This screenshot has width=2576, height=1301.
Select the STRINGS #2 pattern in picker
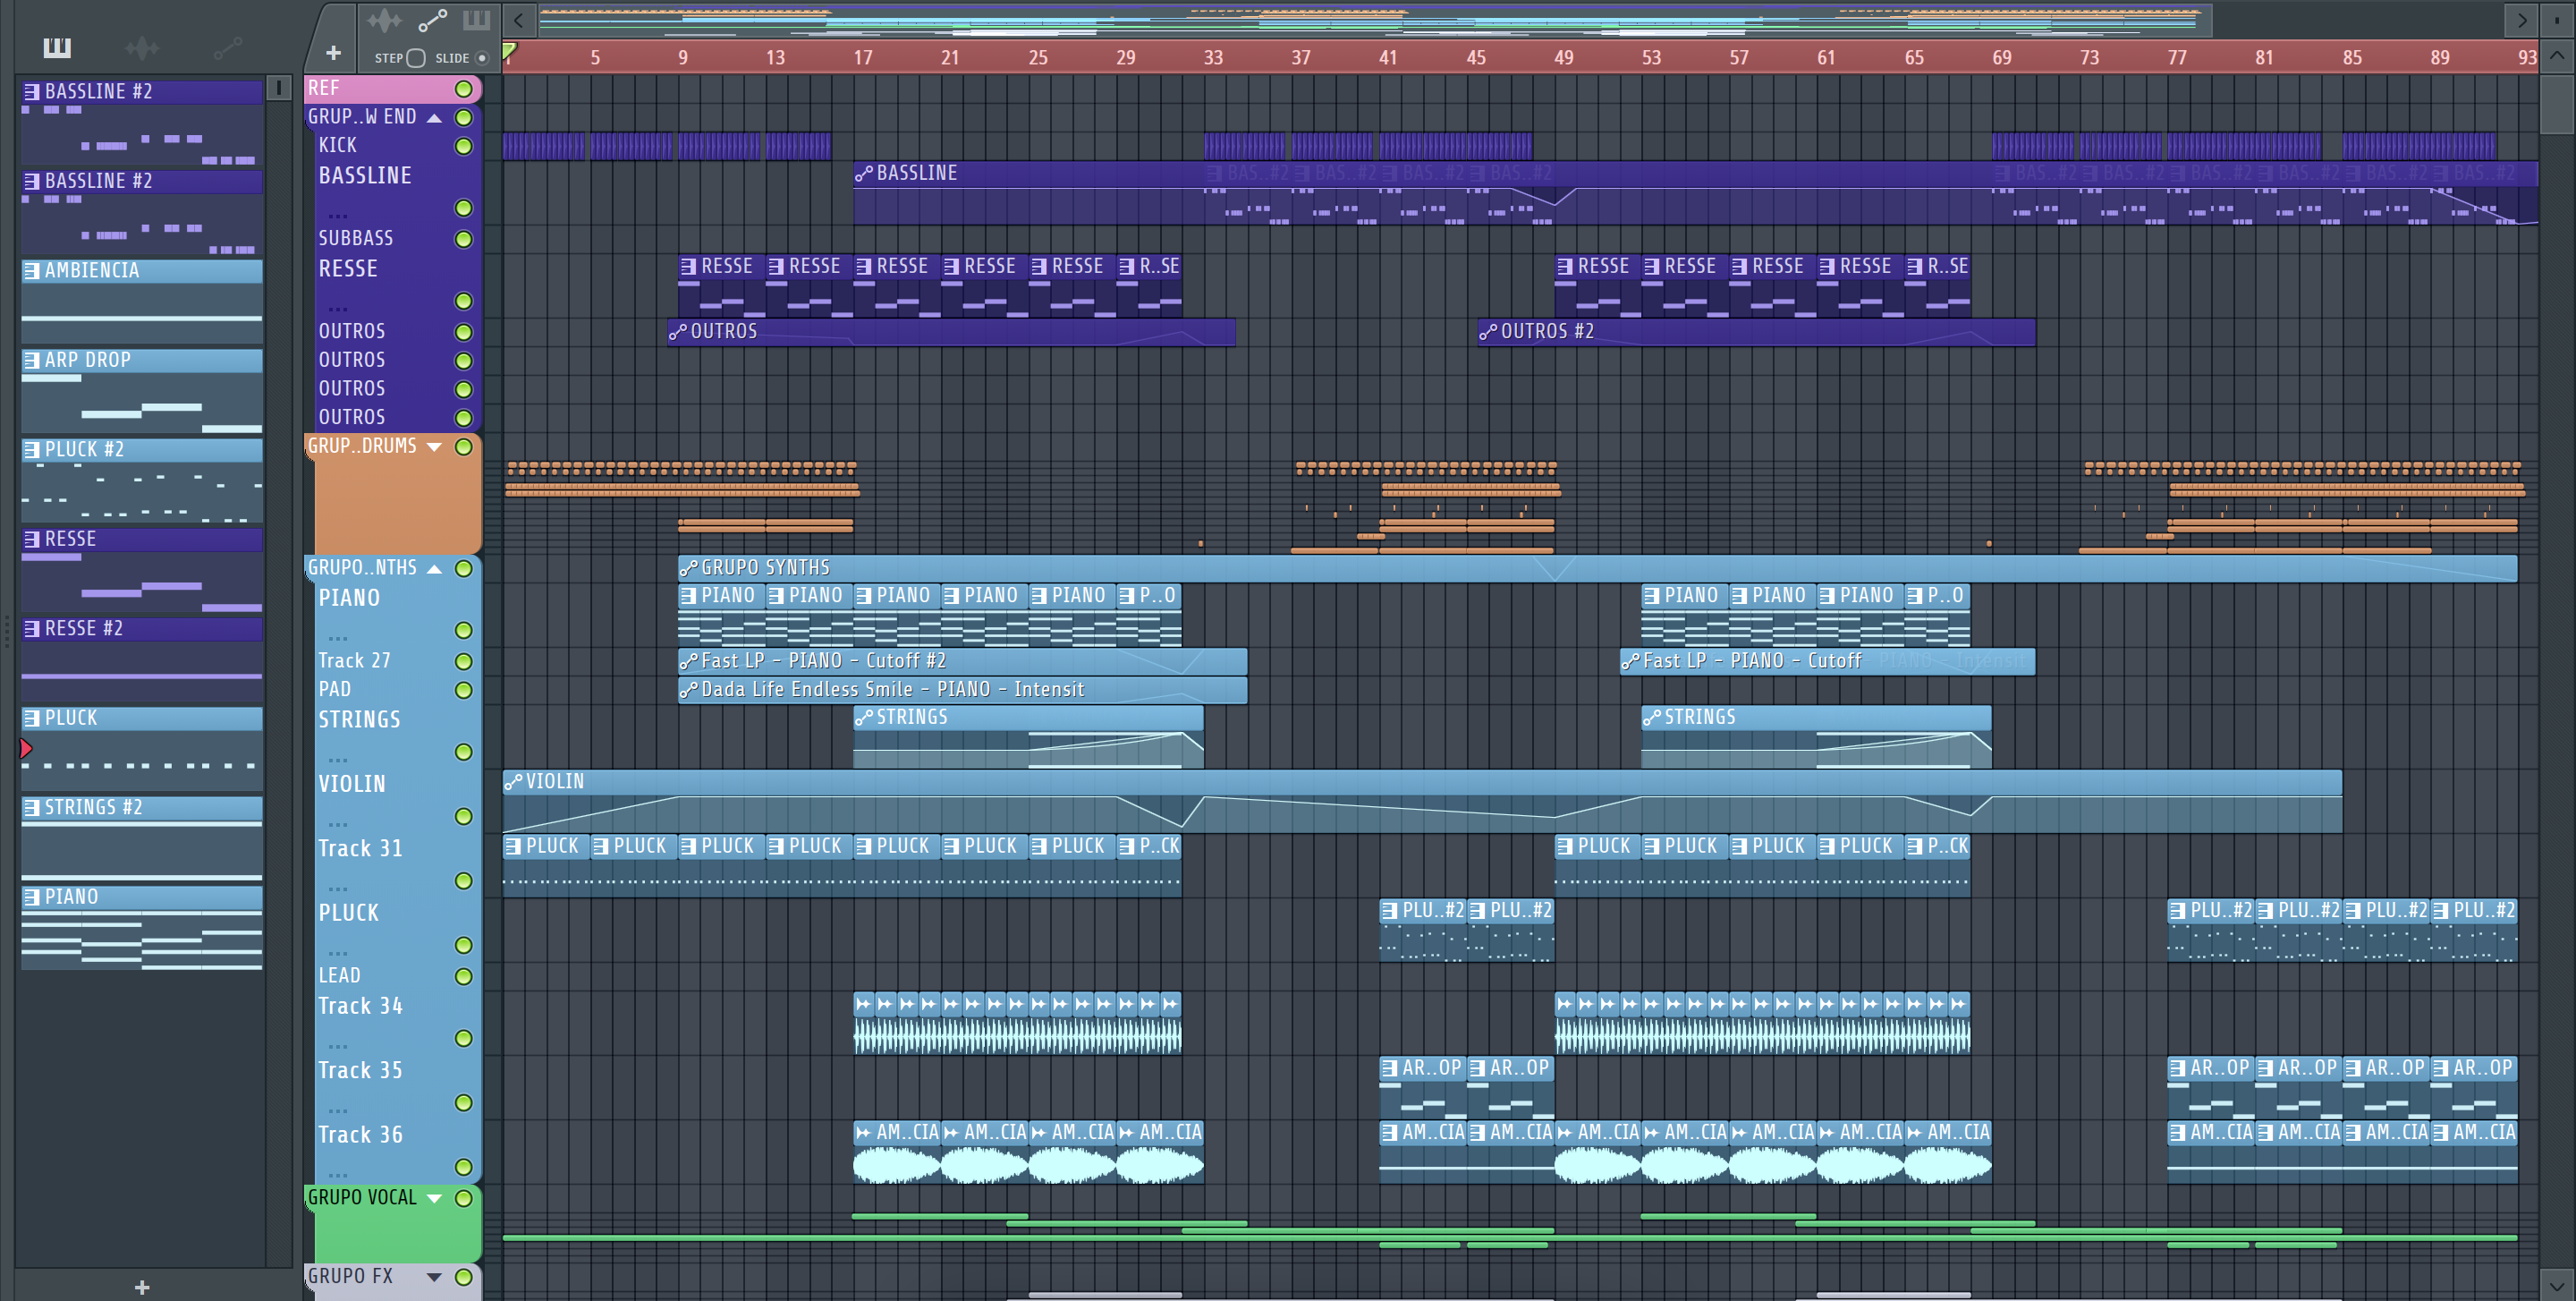[x=142, y=838]
